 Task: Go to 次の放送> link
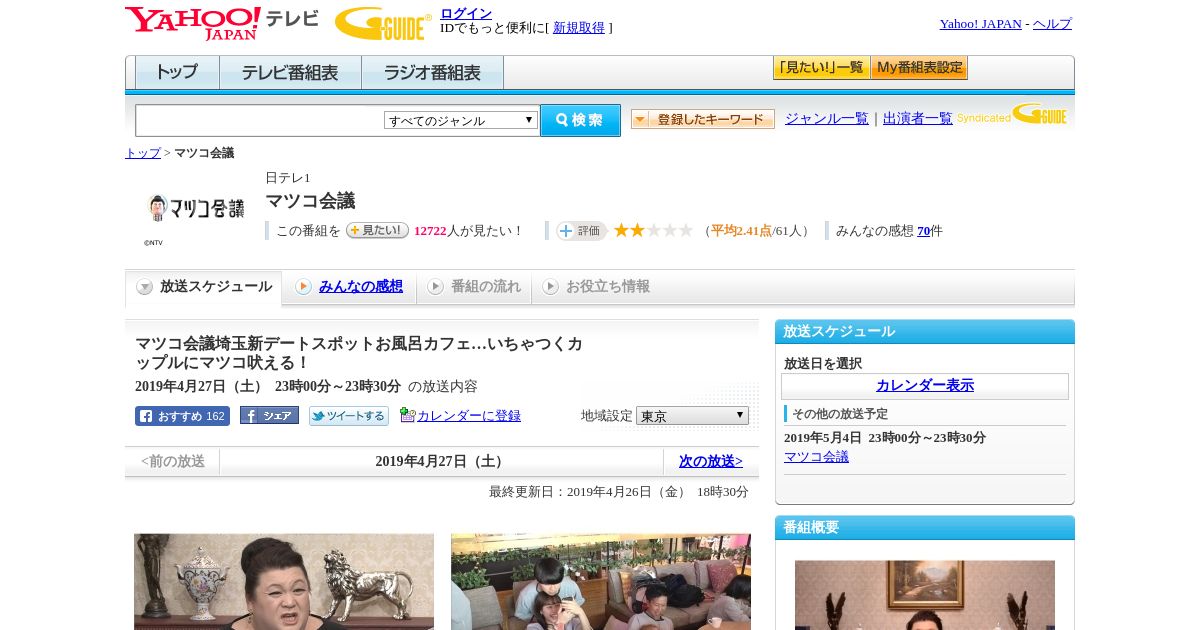tap(711, 462)
